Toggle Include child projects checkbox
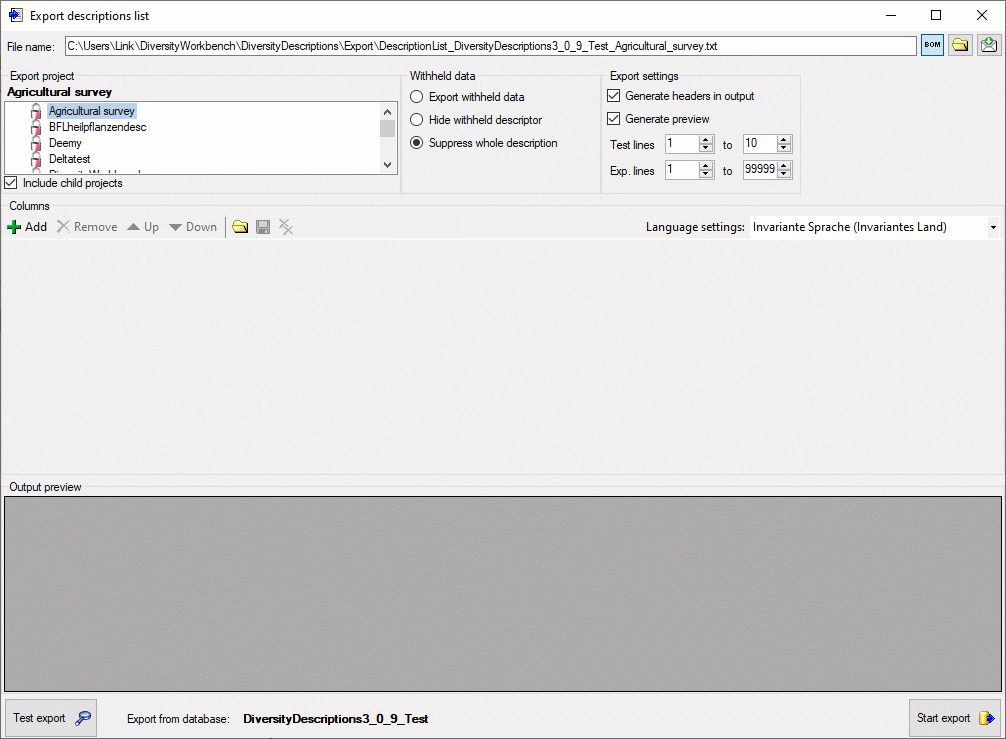 point(11,183)
